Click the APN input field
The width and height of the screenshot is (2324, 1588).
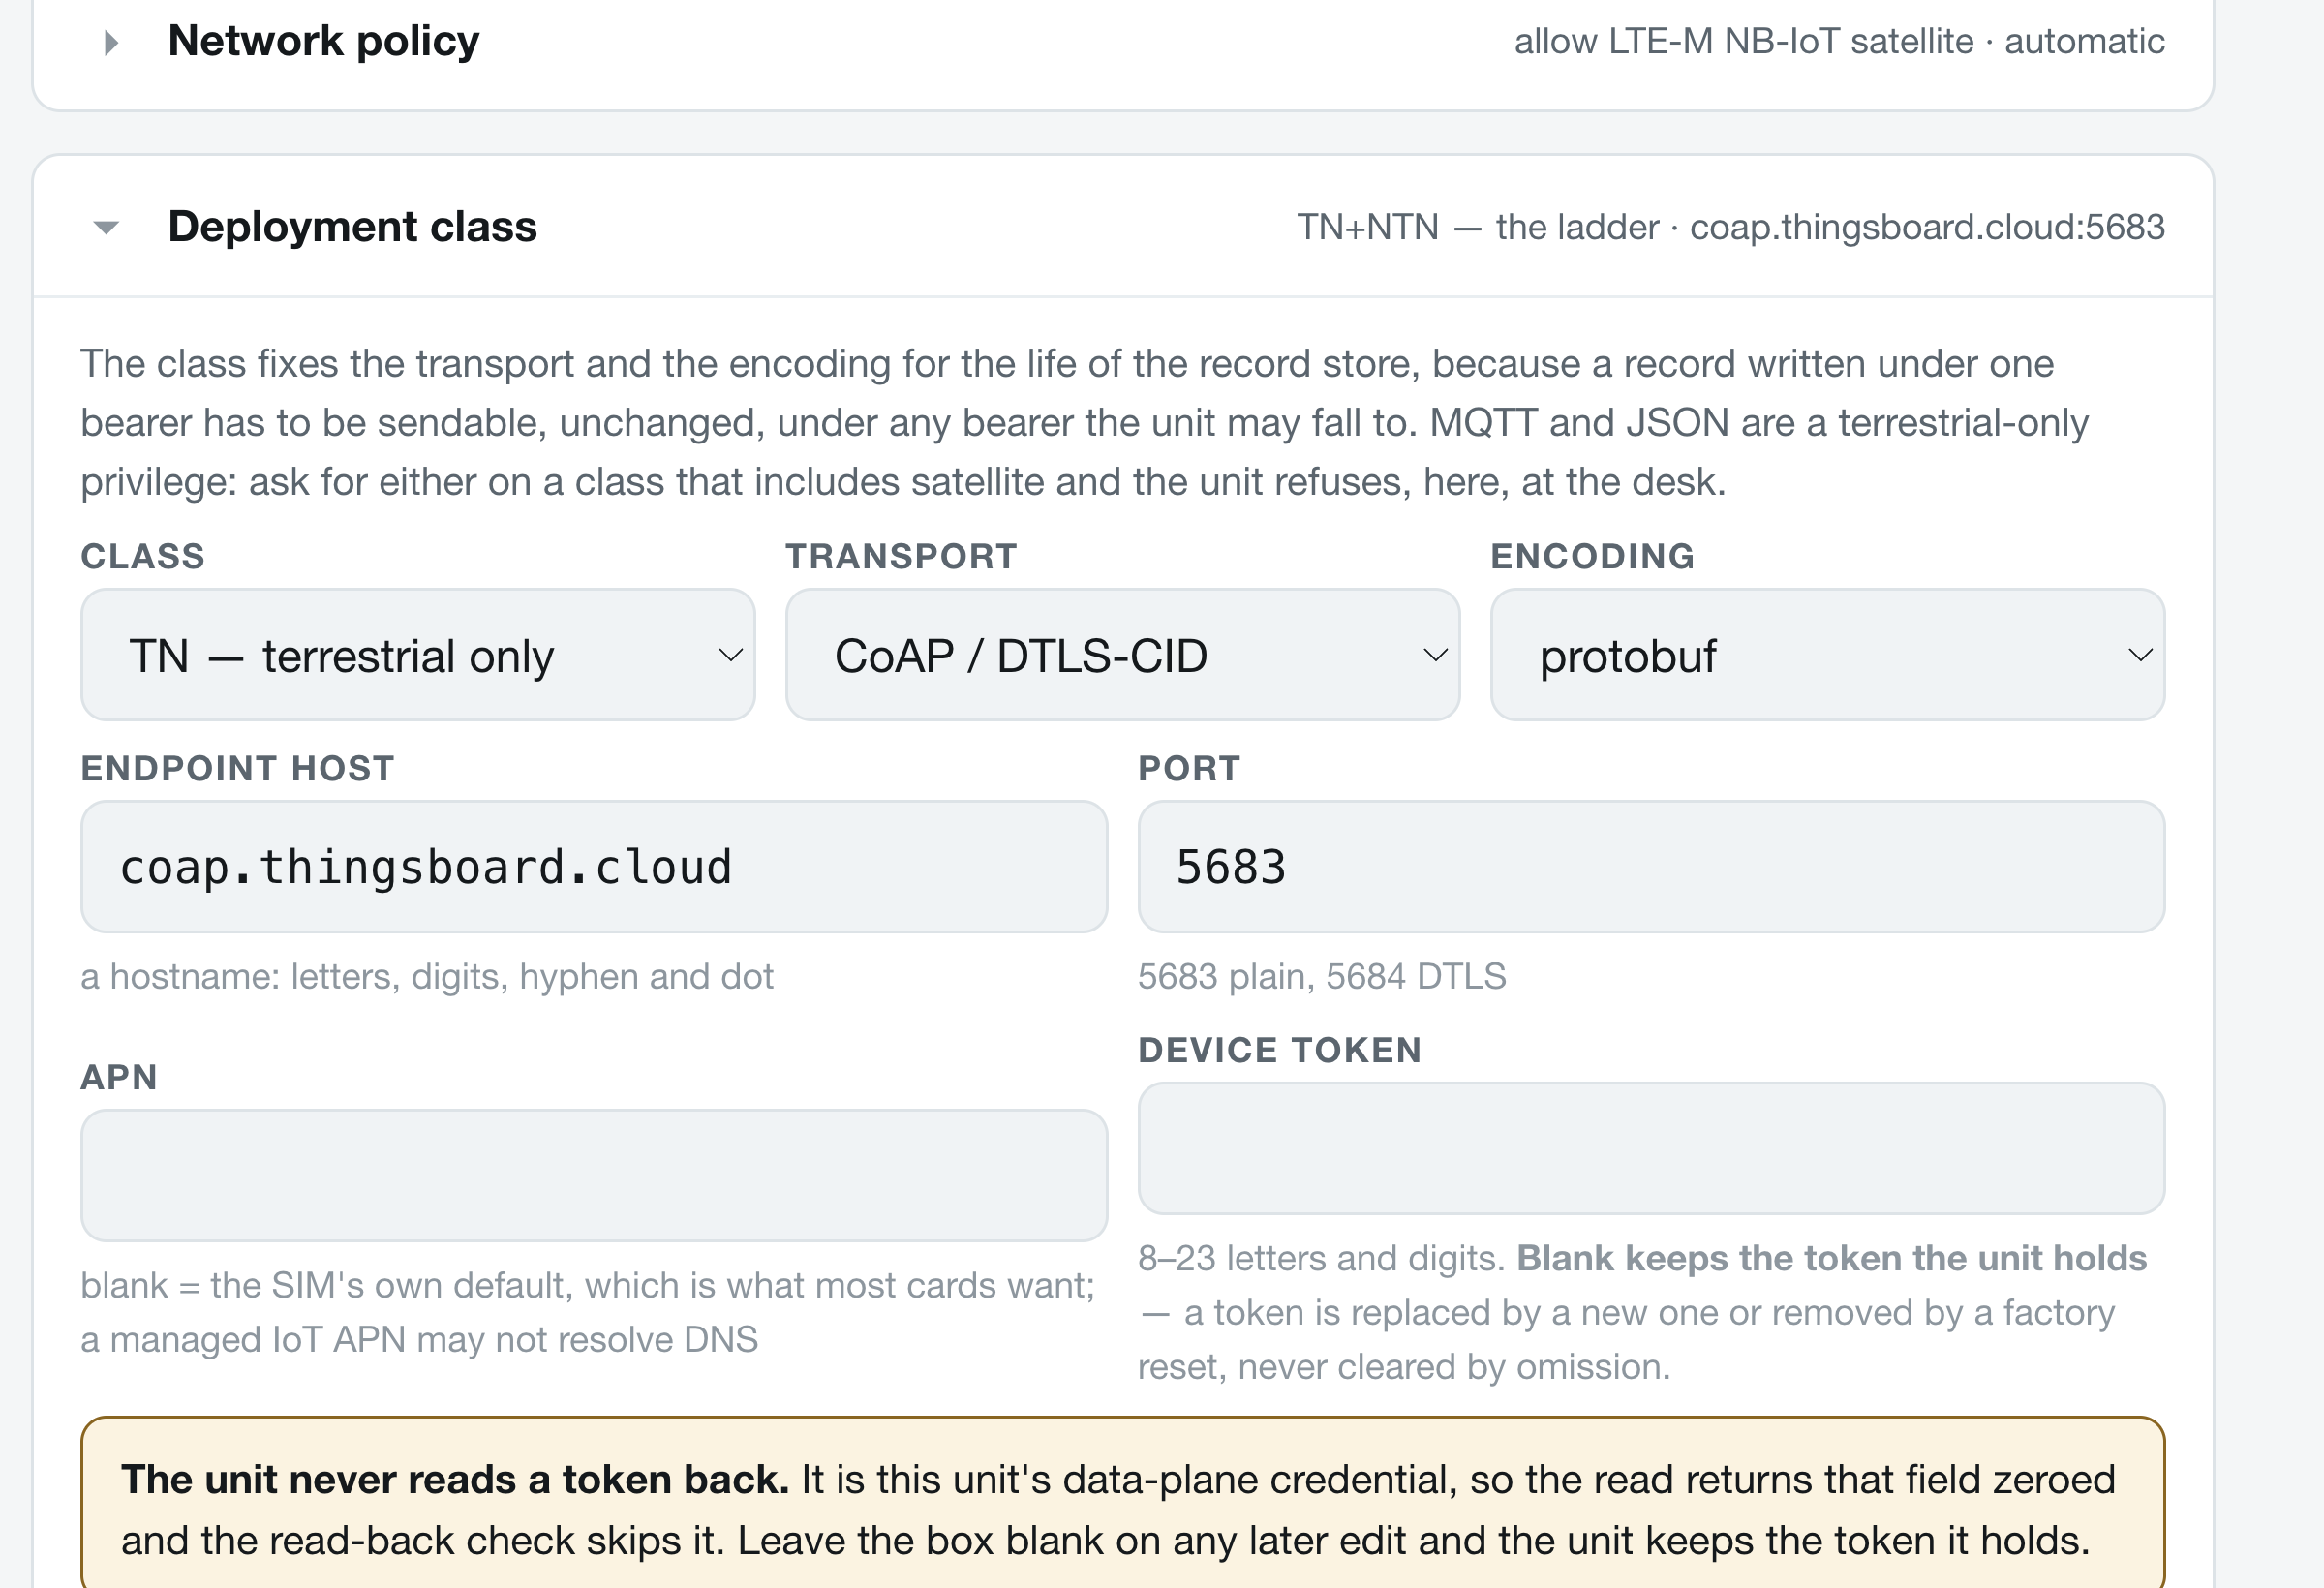point(594,1175)
